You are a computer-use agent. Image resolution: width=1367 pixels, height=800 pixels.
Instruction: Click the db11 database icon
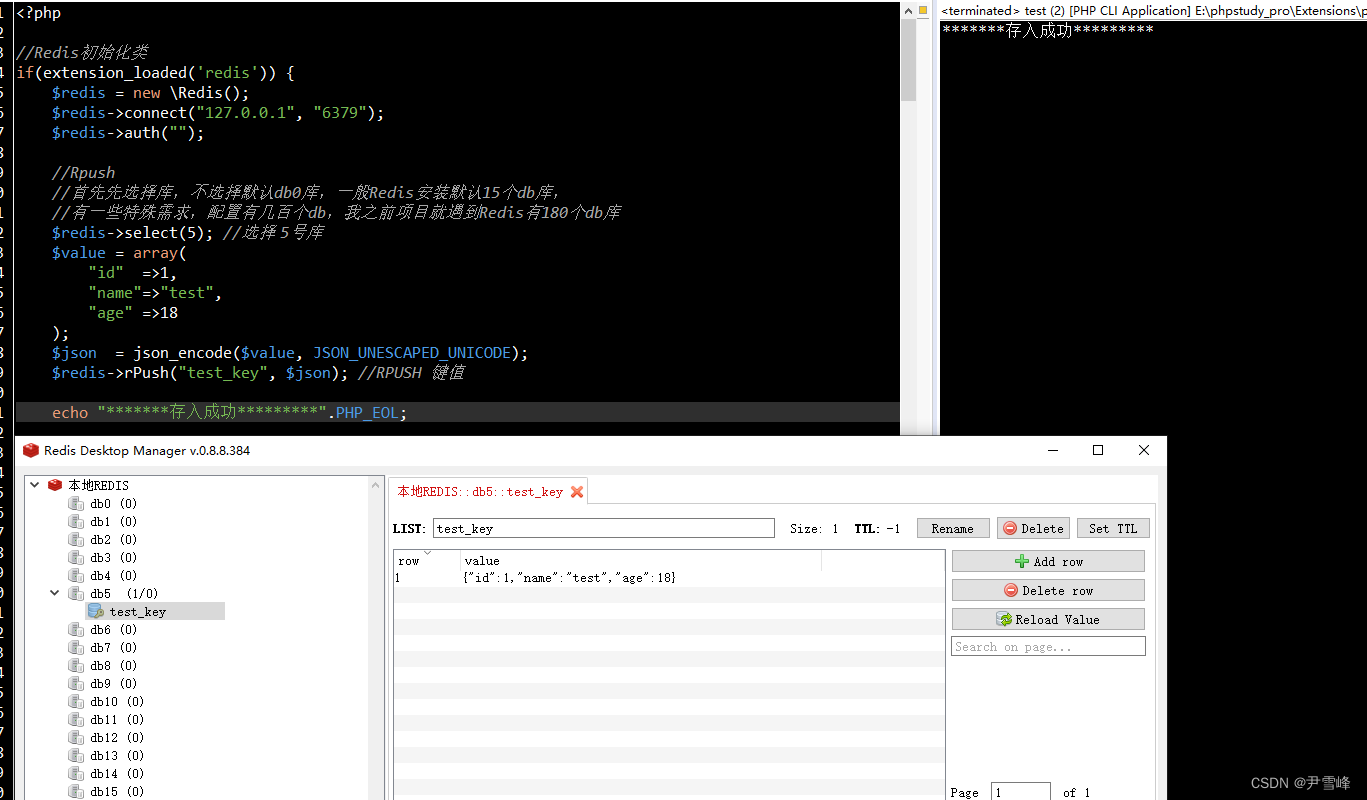pyautogui.click(x=76, y=719)
